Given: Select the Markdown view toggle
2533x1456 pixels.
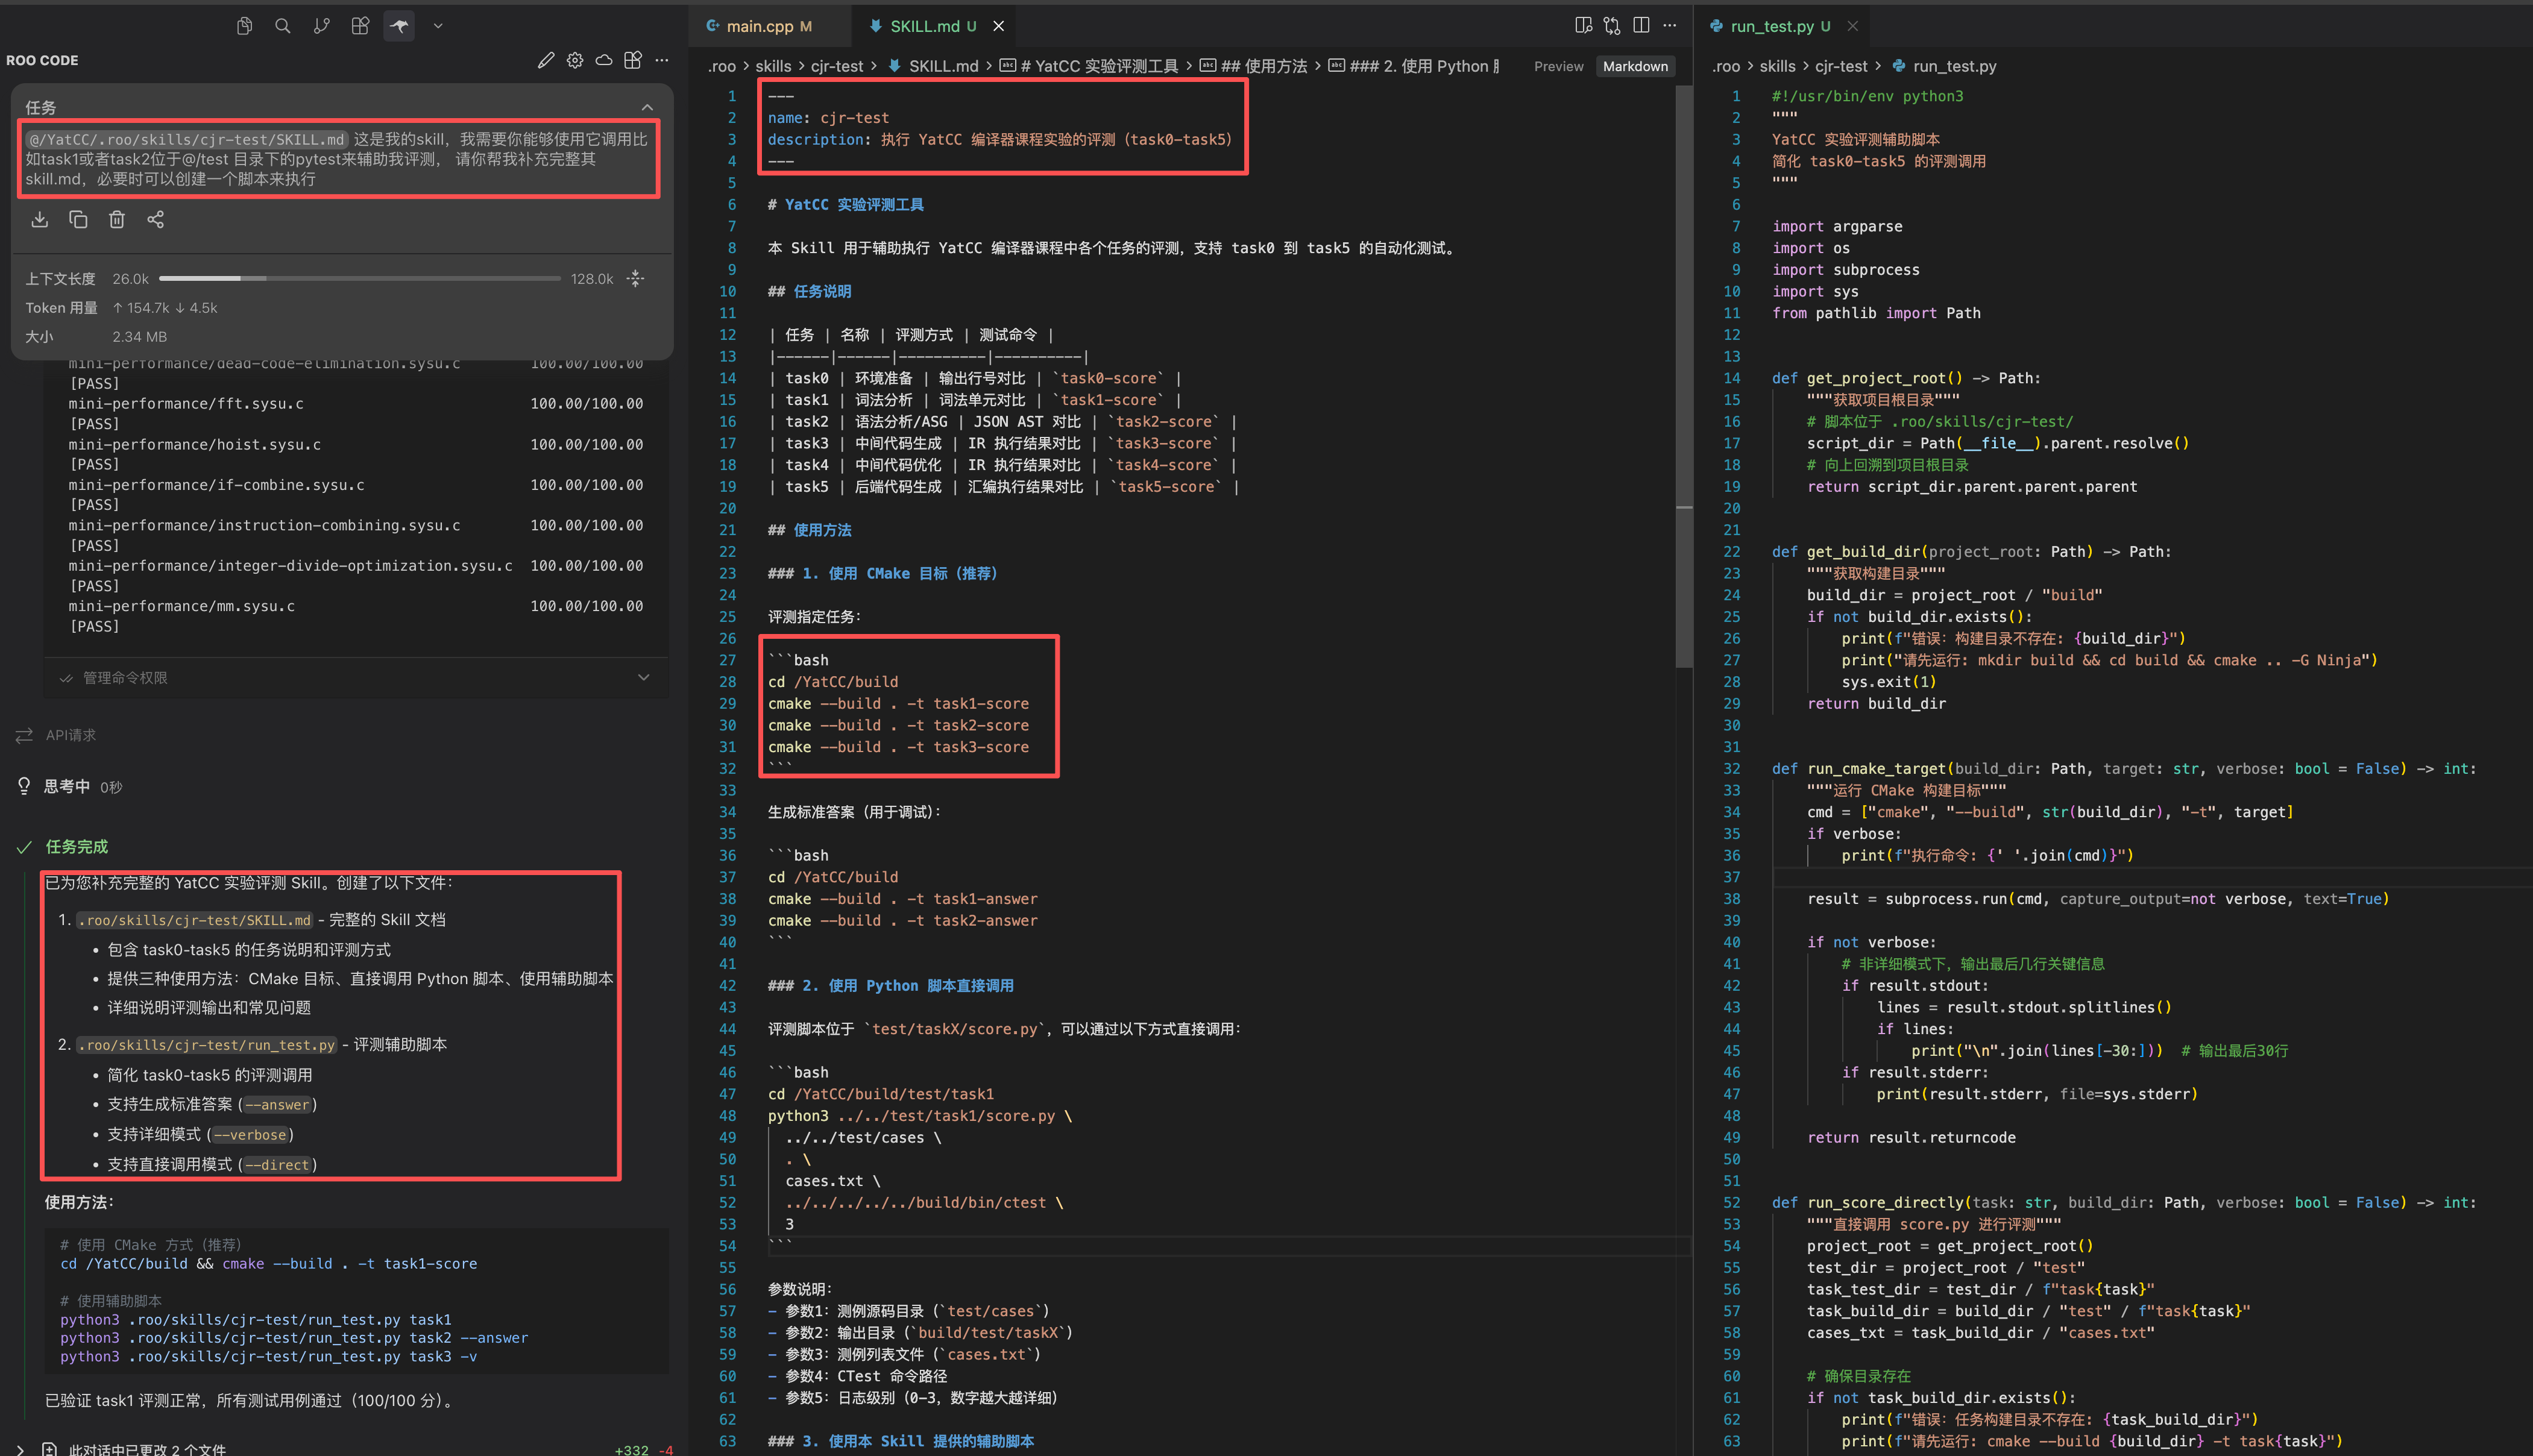Looking at the screenshot, I should pyautogui.click(x=1635, y=66).
